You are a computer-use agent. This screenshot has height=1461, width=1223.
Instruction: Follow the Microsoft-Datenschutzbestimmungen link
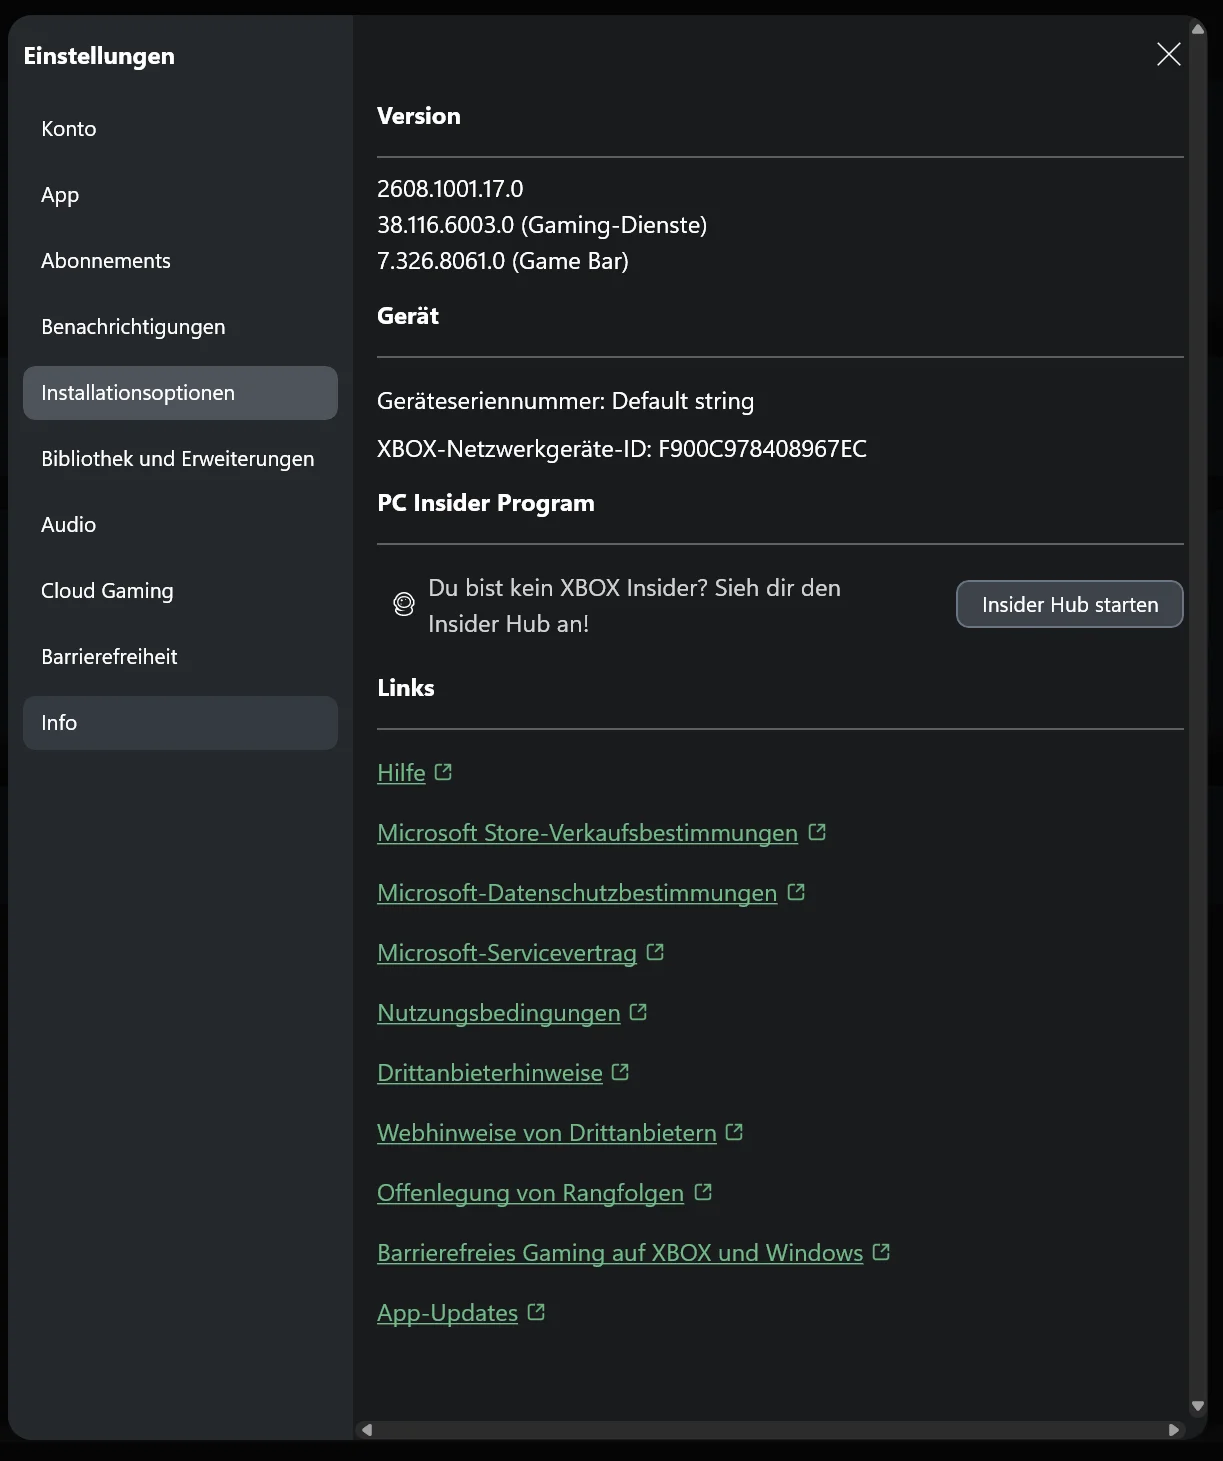(577, 893)
